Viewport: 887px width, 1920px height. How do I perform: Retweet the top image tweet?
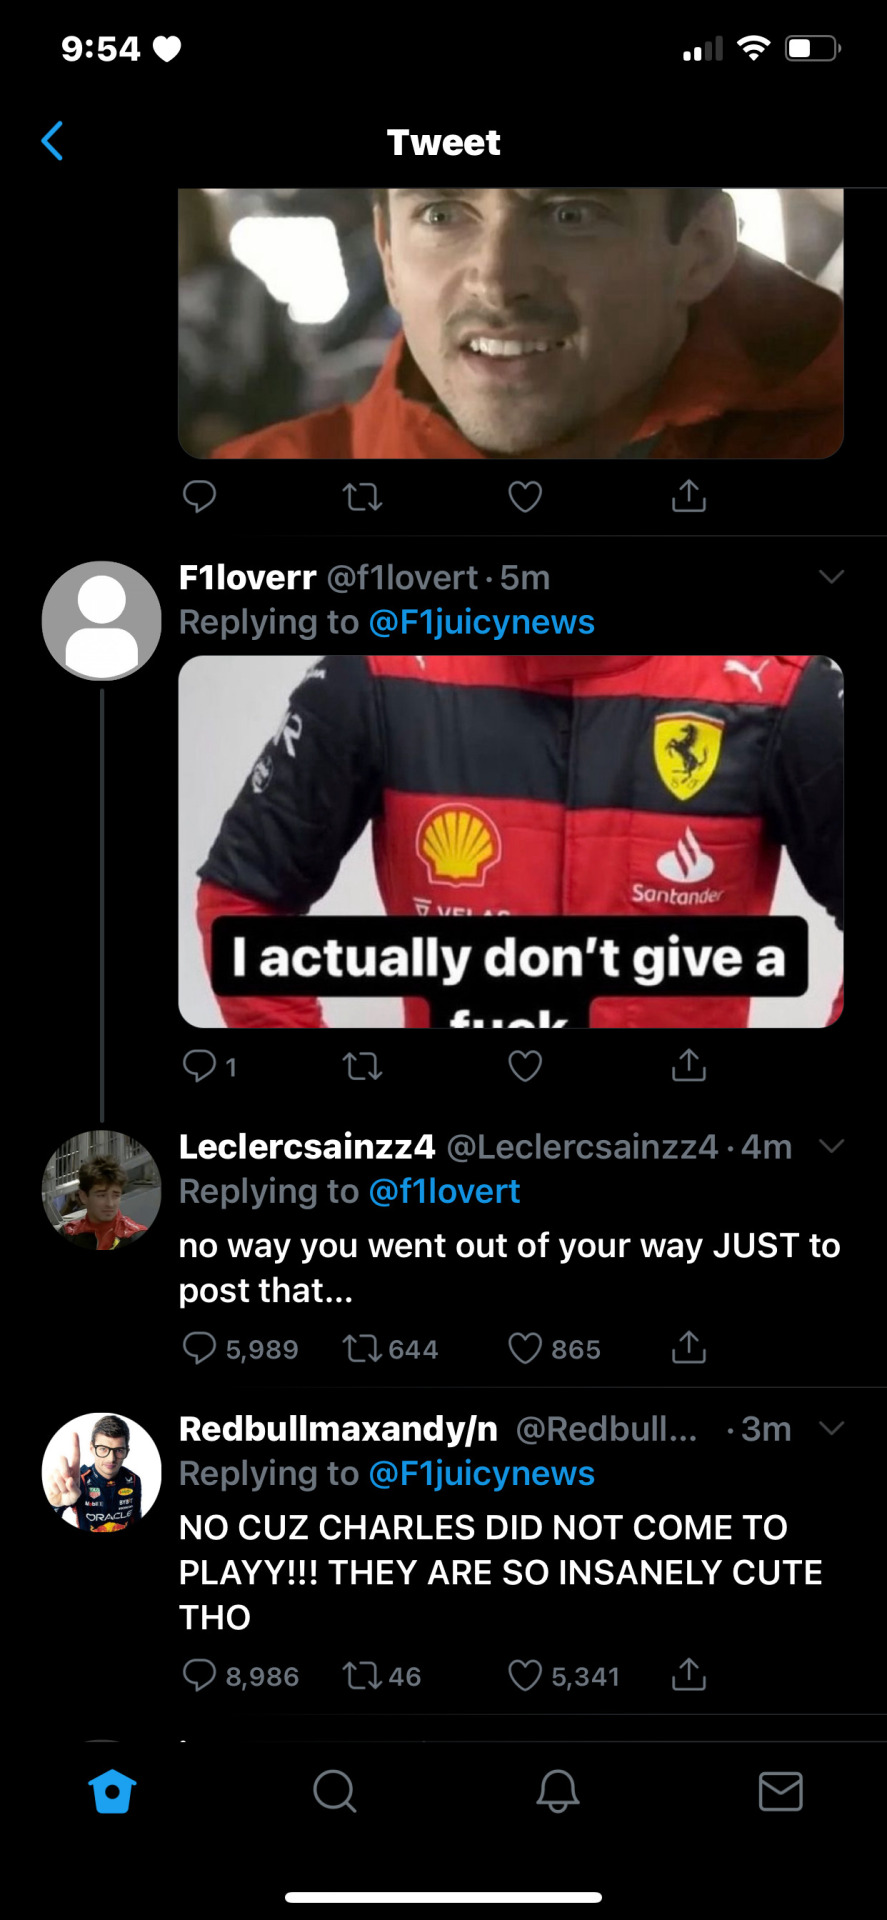point(362,496)
